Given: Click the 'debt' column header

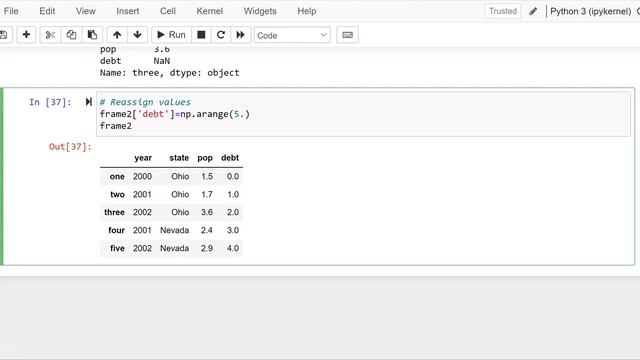Looking at the screenshot, I should pyautogui.click(x=230, y=158).
